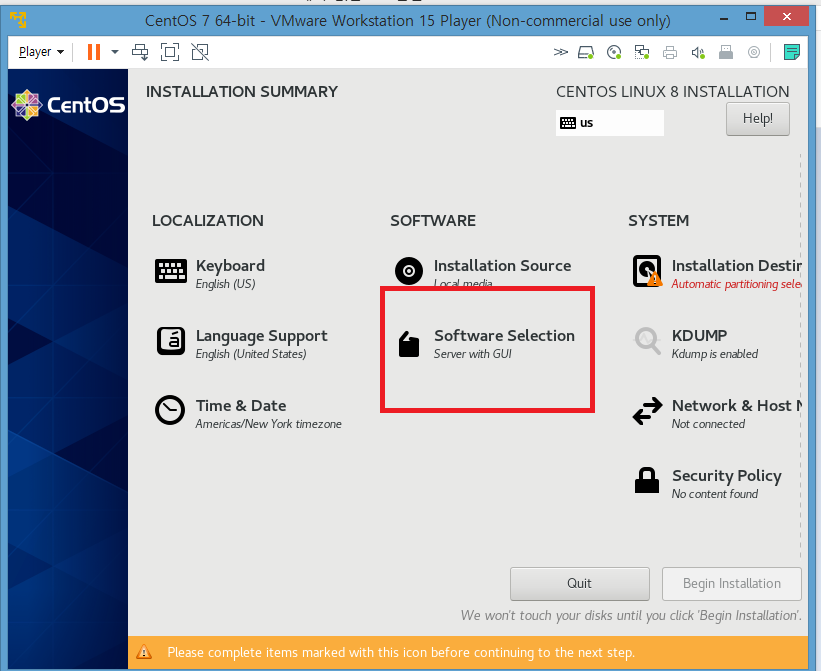Open the Language Support spoke
Screen dimensions: 821x671
click(x=242, y=344)
